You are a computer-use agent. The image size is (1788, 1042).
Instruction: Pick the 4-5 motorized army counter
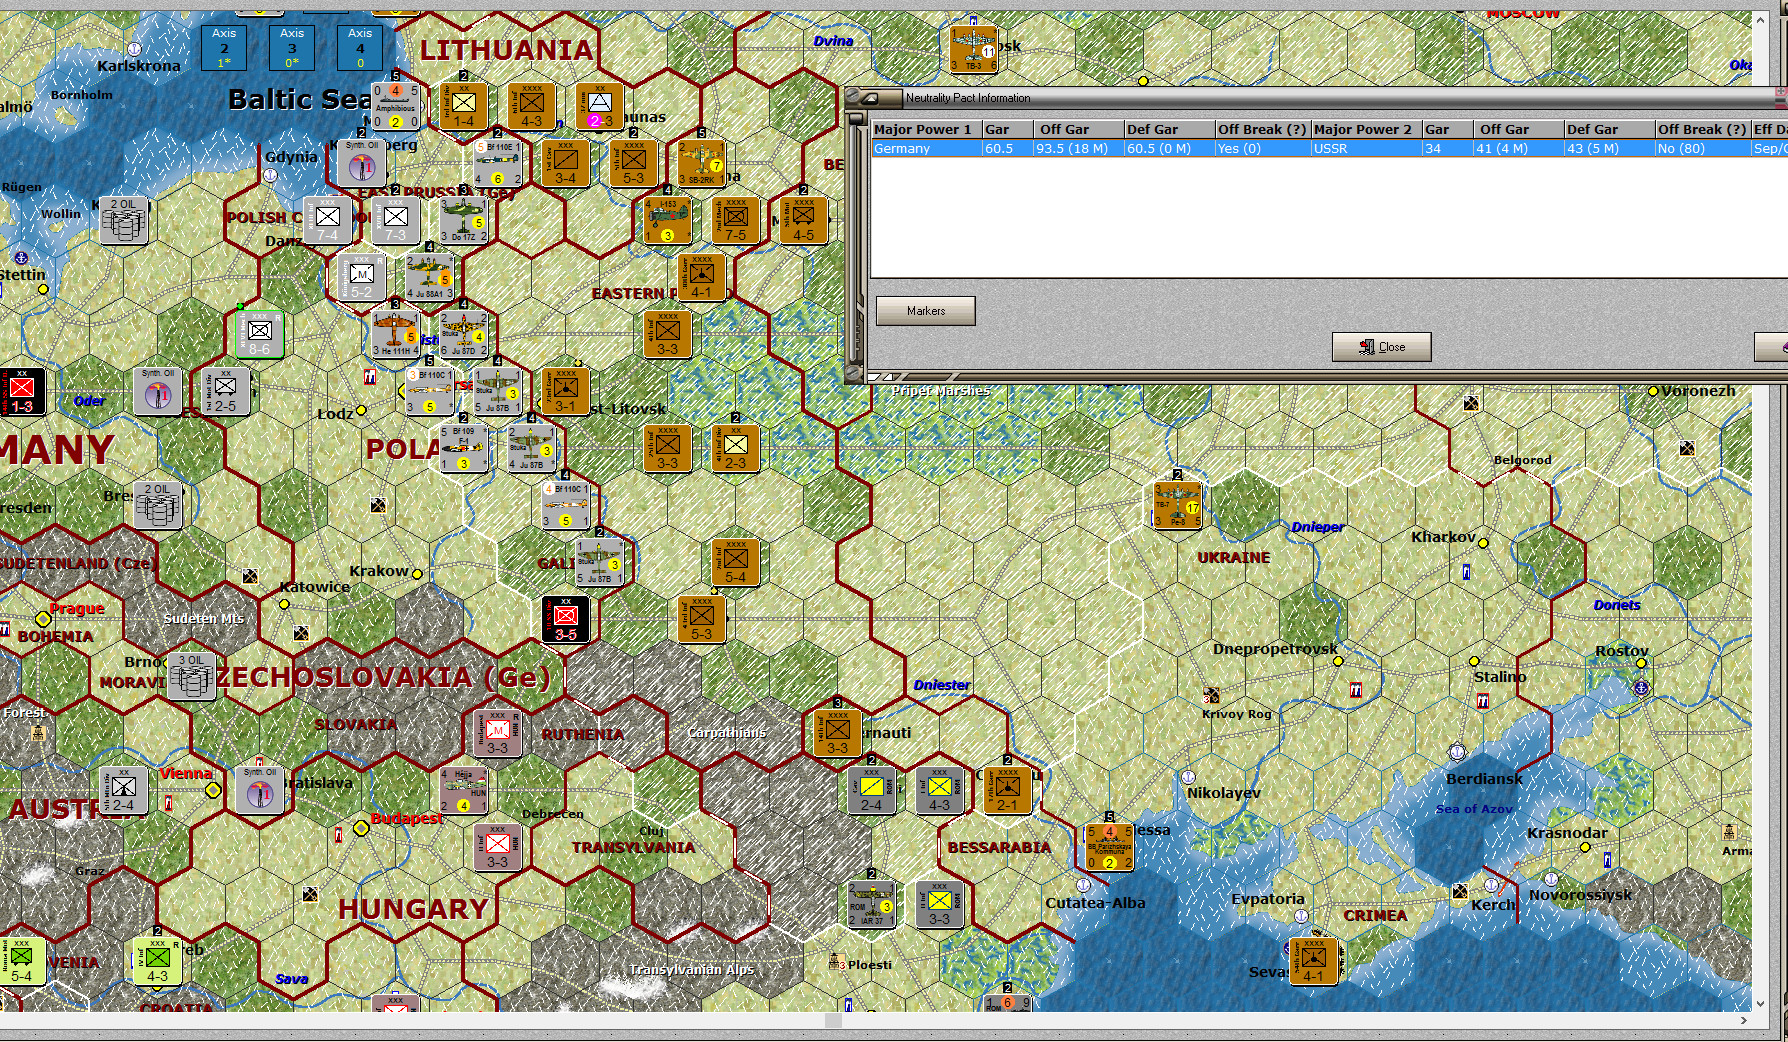point(803,220)
